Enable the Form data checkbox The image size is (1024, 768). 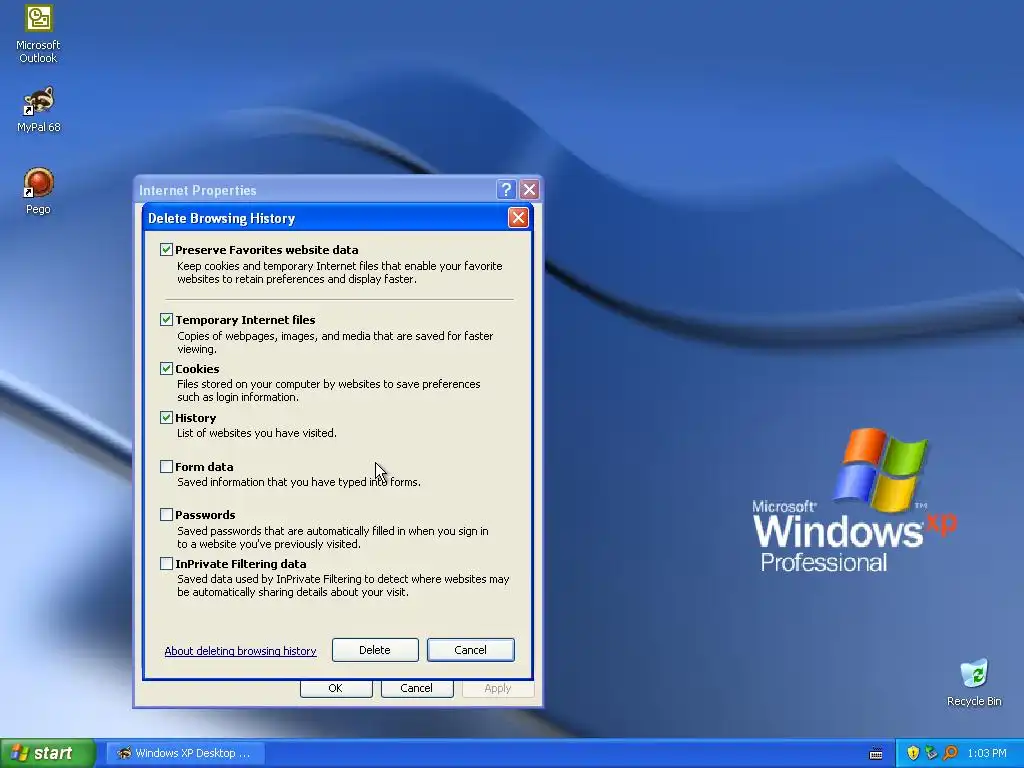(167, 466)
